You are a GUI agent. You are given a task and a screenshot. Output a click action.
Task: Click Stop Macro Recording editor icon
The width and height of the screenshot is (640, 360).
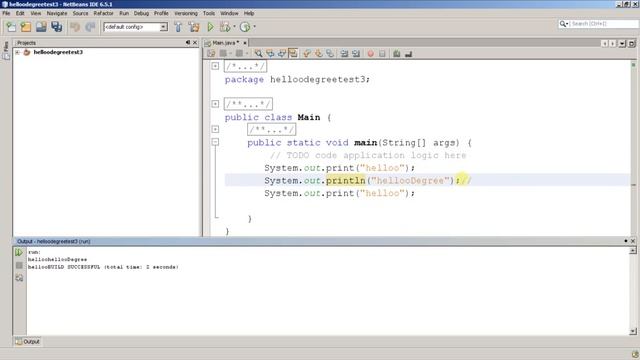[x=382, y=53]
